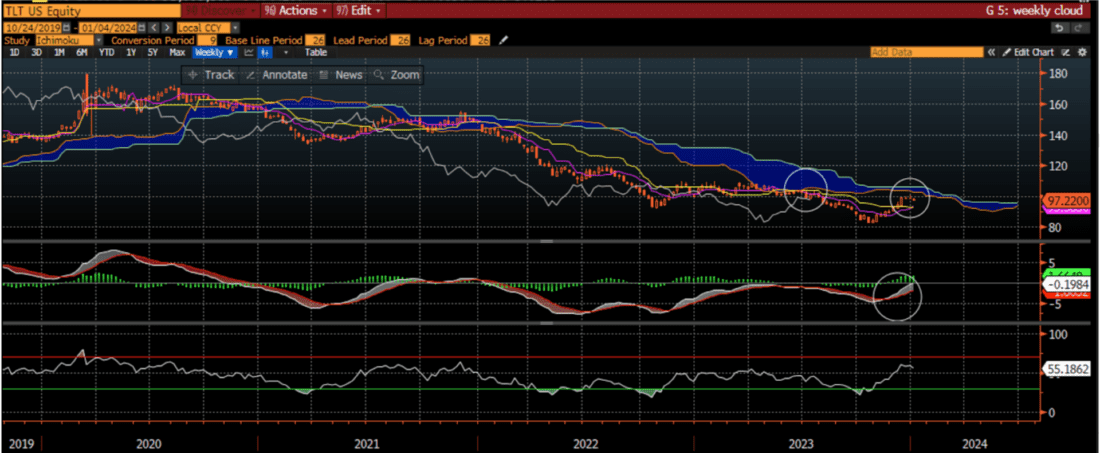Toggle the candlestick chart type button

click(x=265, y=51)
